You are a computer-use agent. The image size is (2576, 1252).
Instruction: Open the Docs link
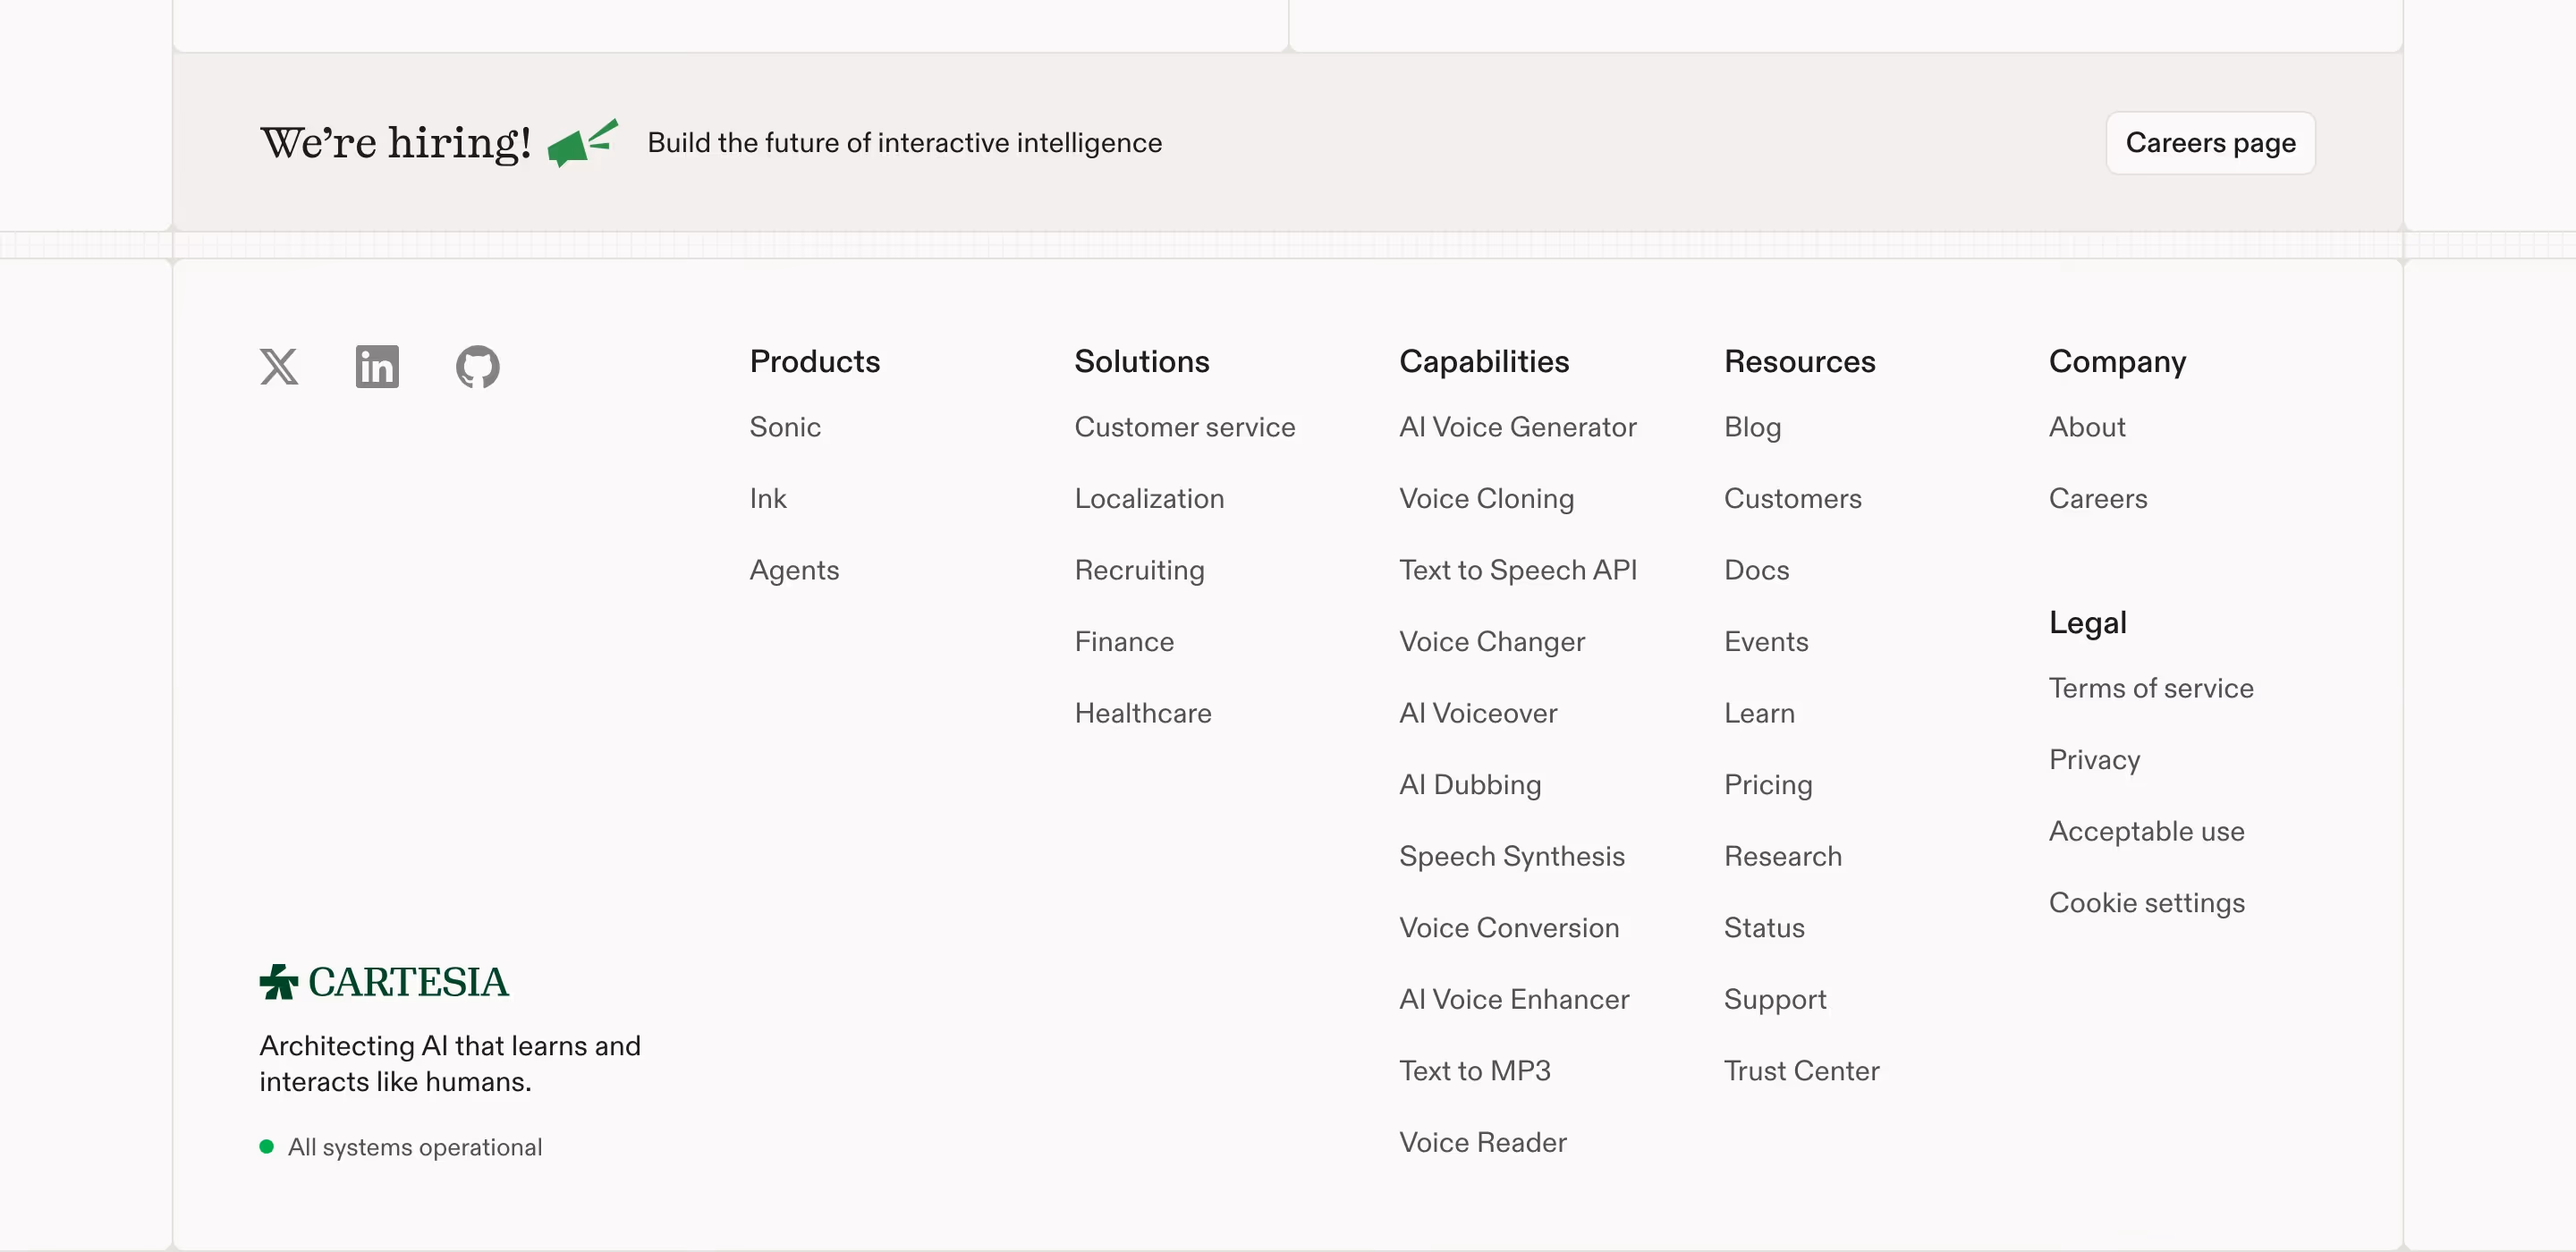click(1756, 570)
